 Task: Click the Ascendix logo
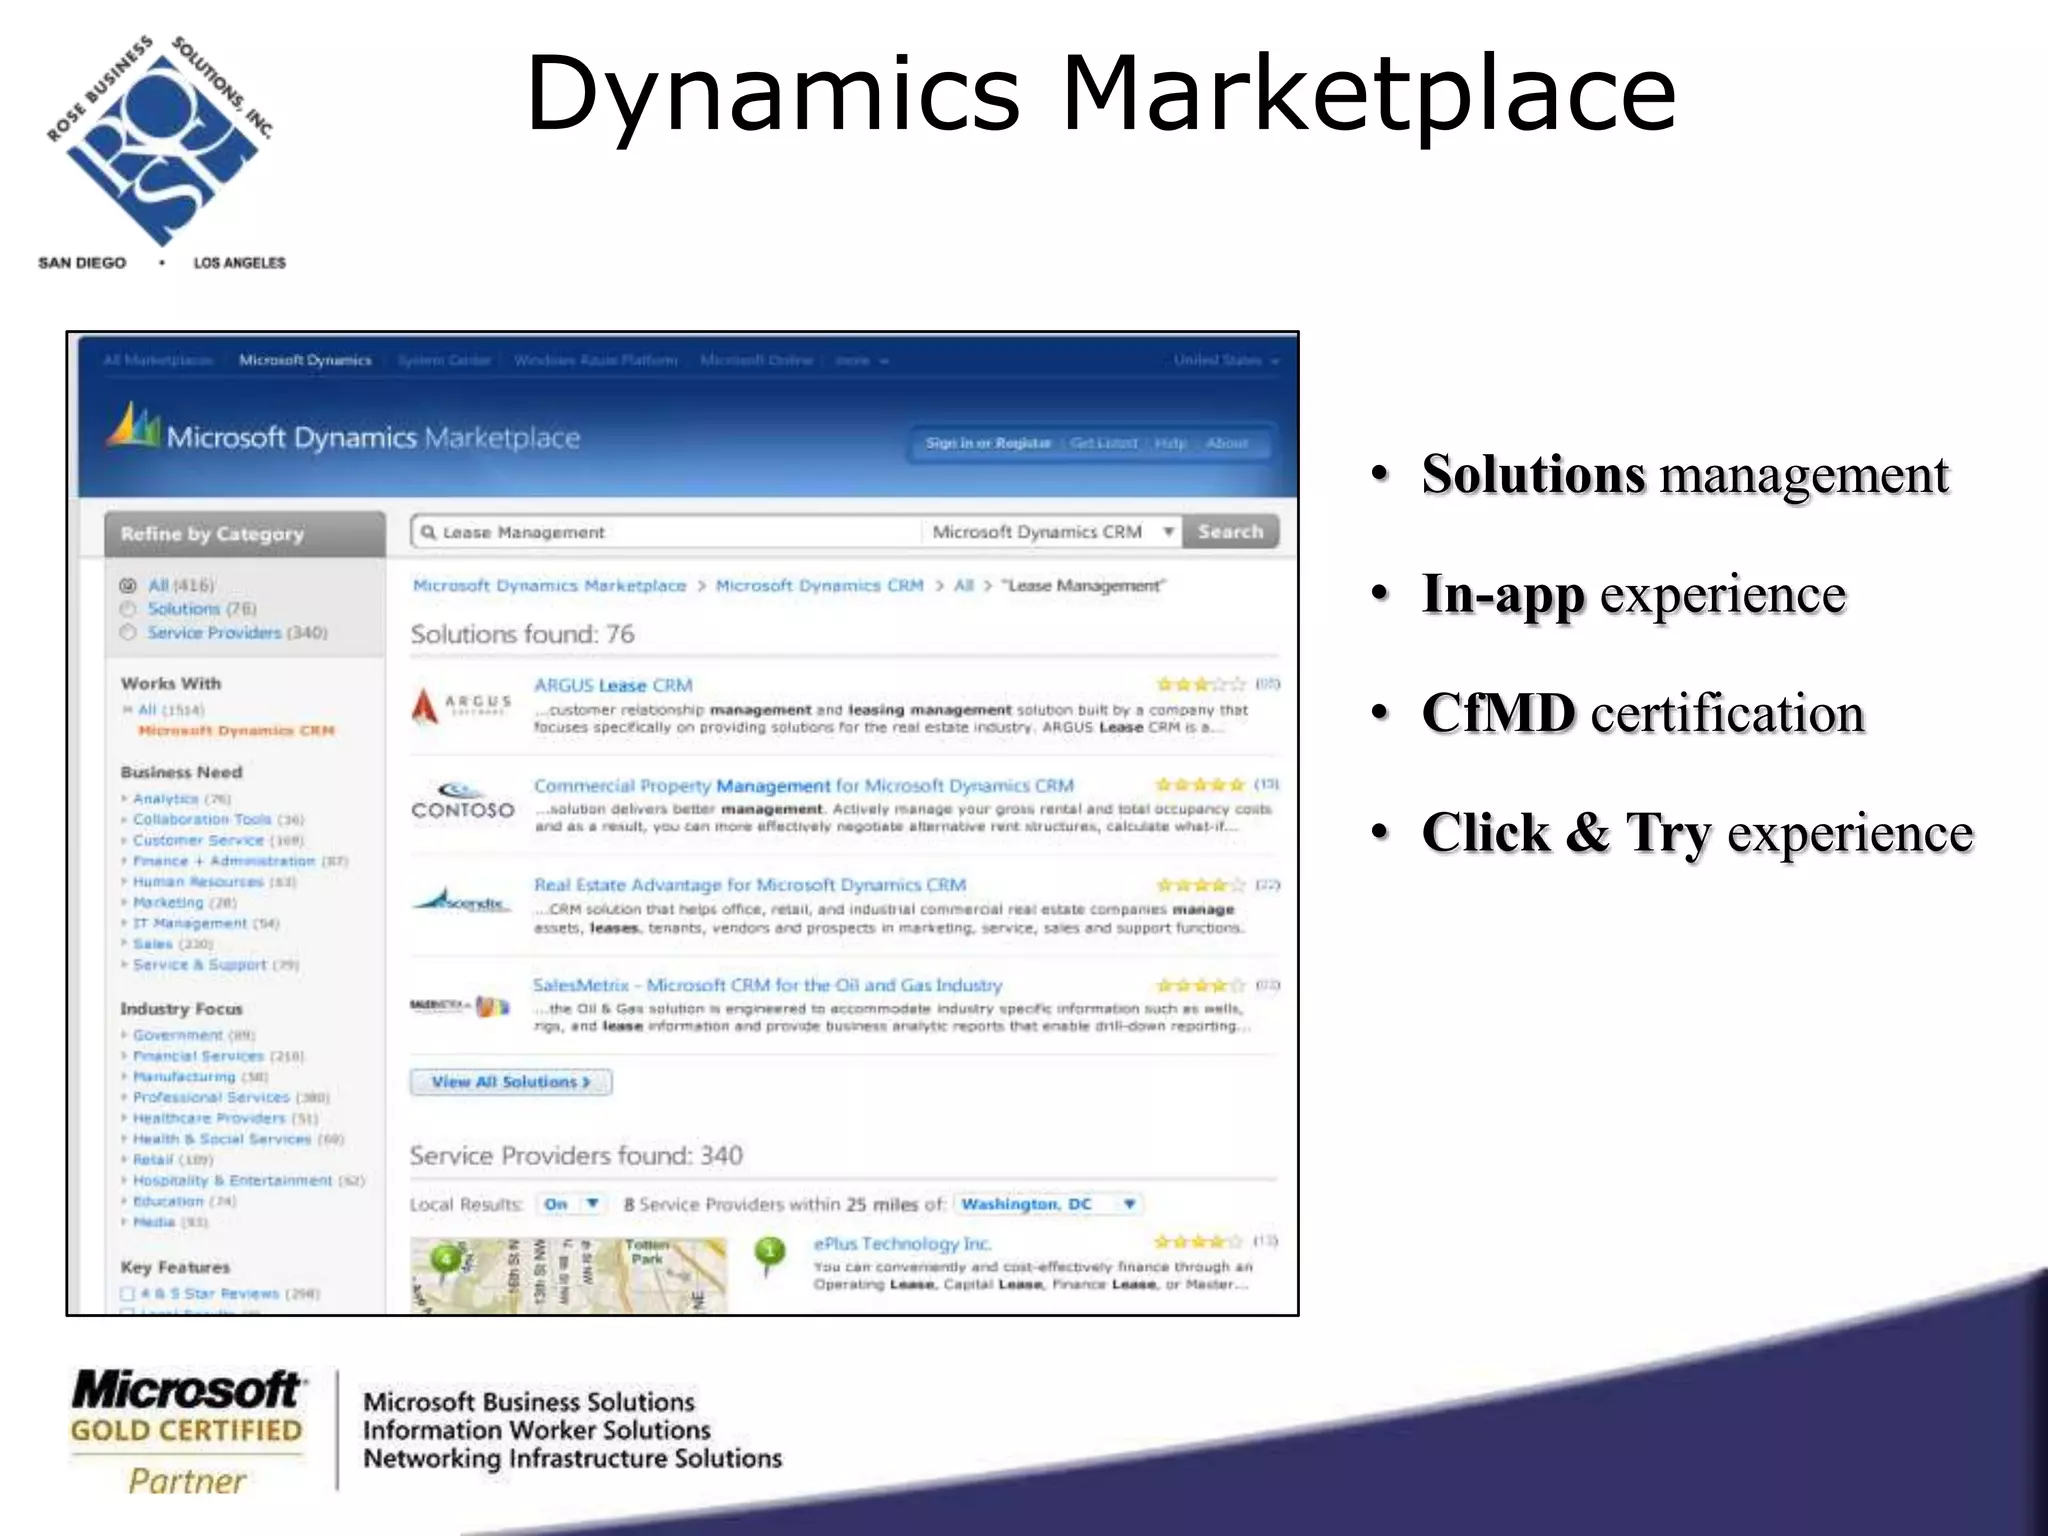click(x=462, y=902)
